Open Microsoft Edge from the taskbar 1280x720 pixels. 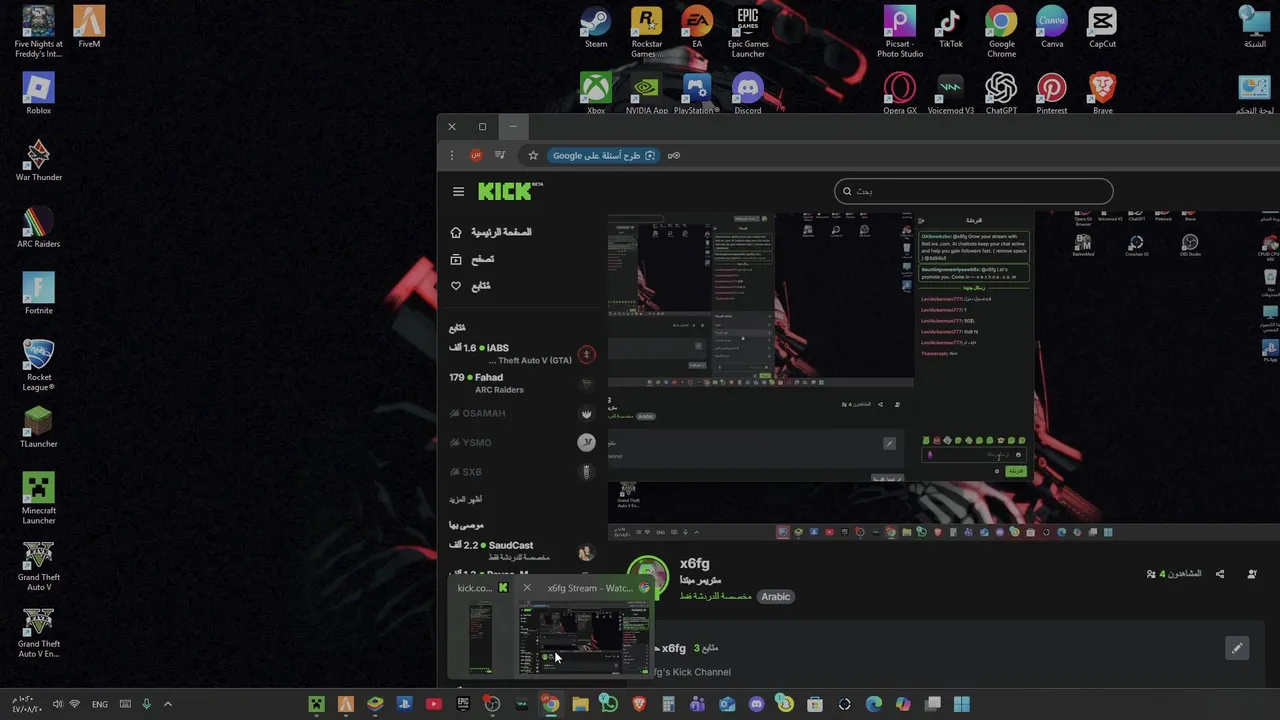874,704
